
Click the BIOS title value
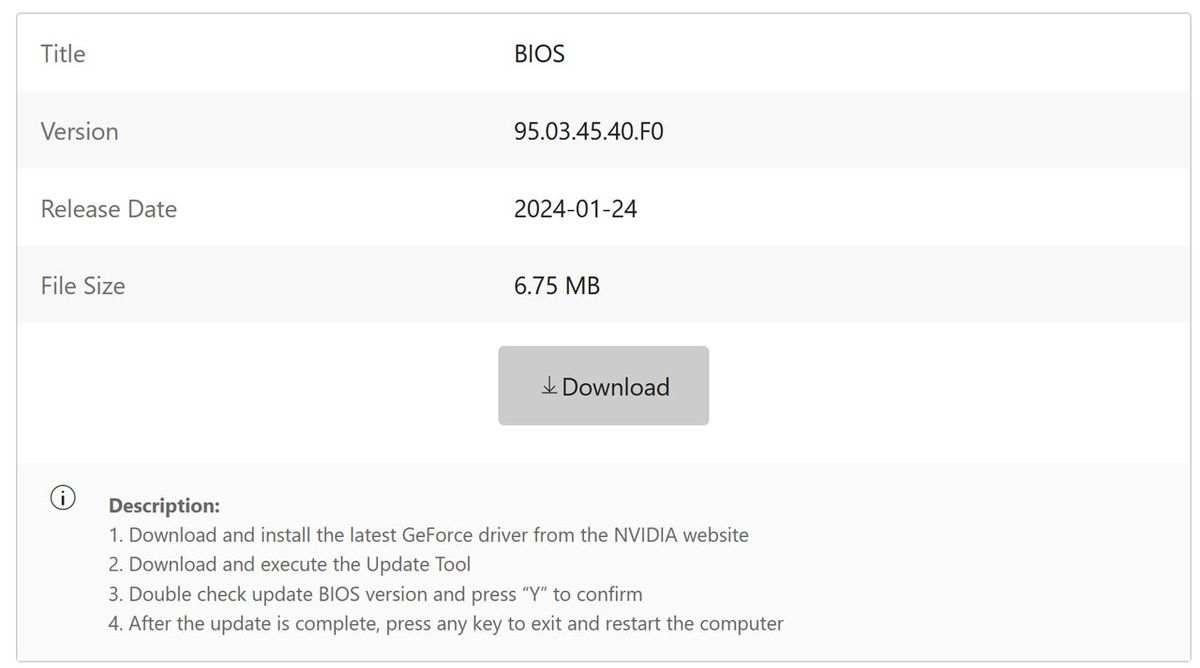coord(539,54)
